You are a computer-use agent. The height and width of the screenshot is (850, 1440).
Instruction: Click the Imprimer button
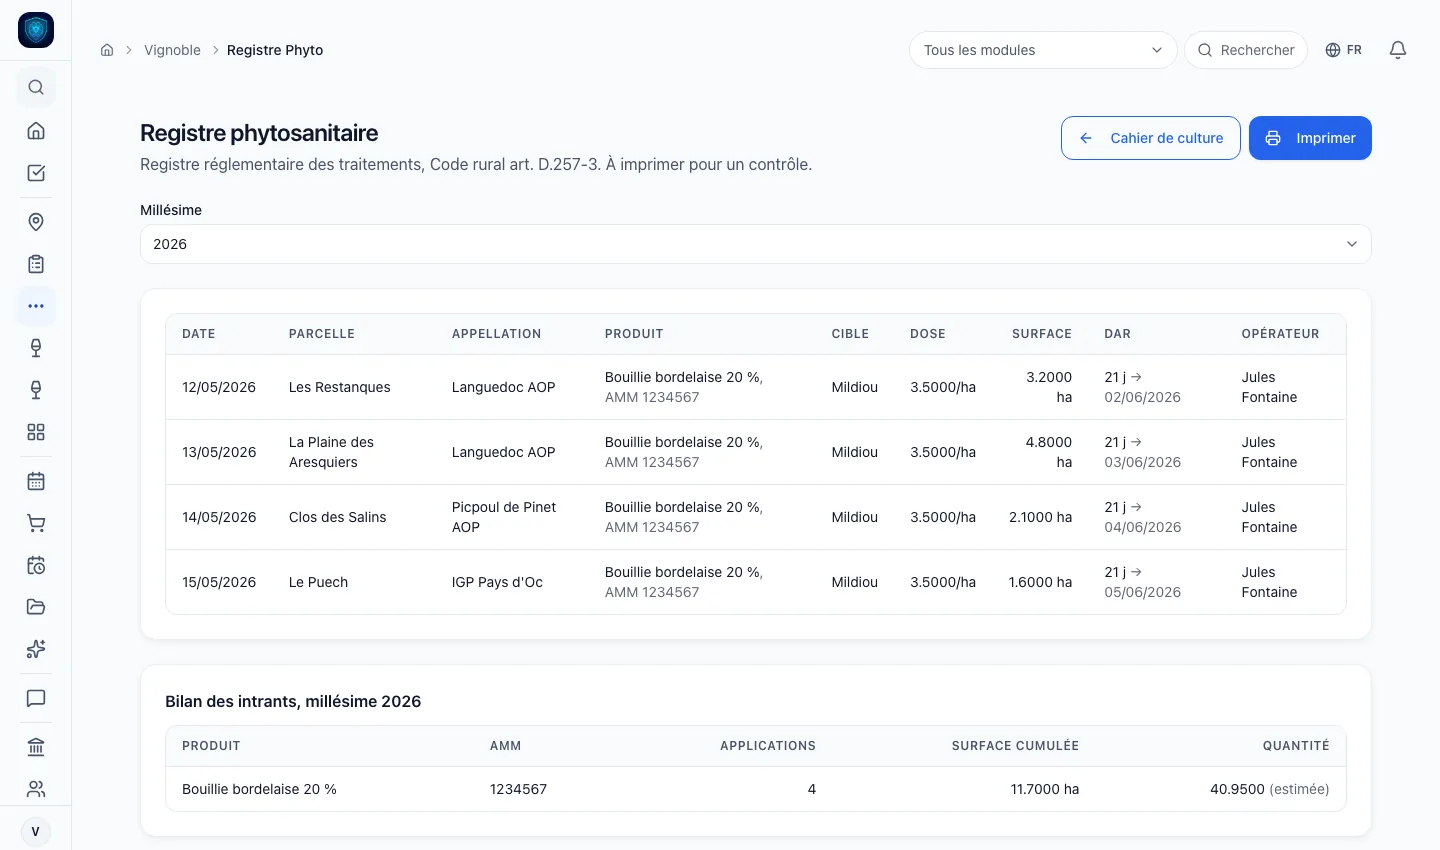click(x=1310, y=138)
